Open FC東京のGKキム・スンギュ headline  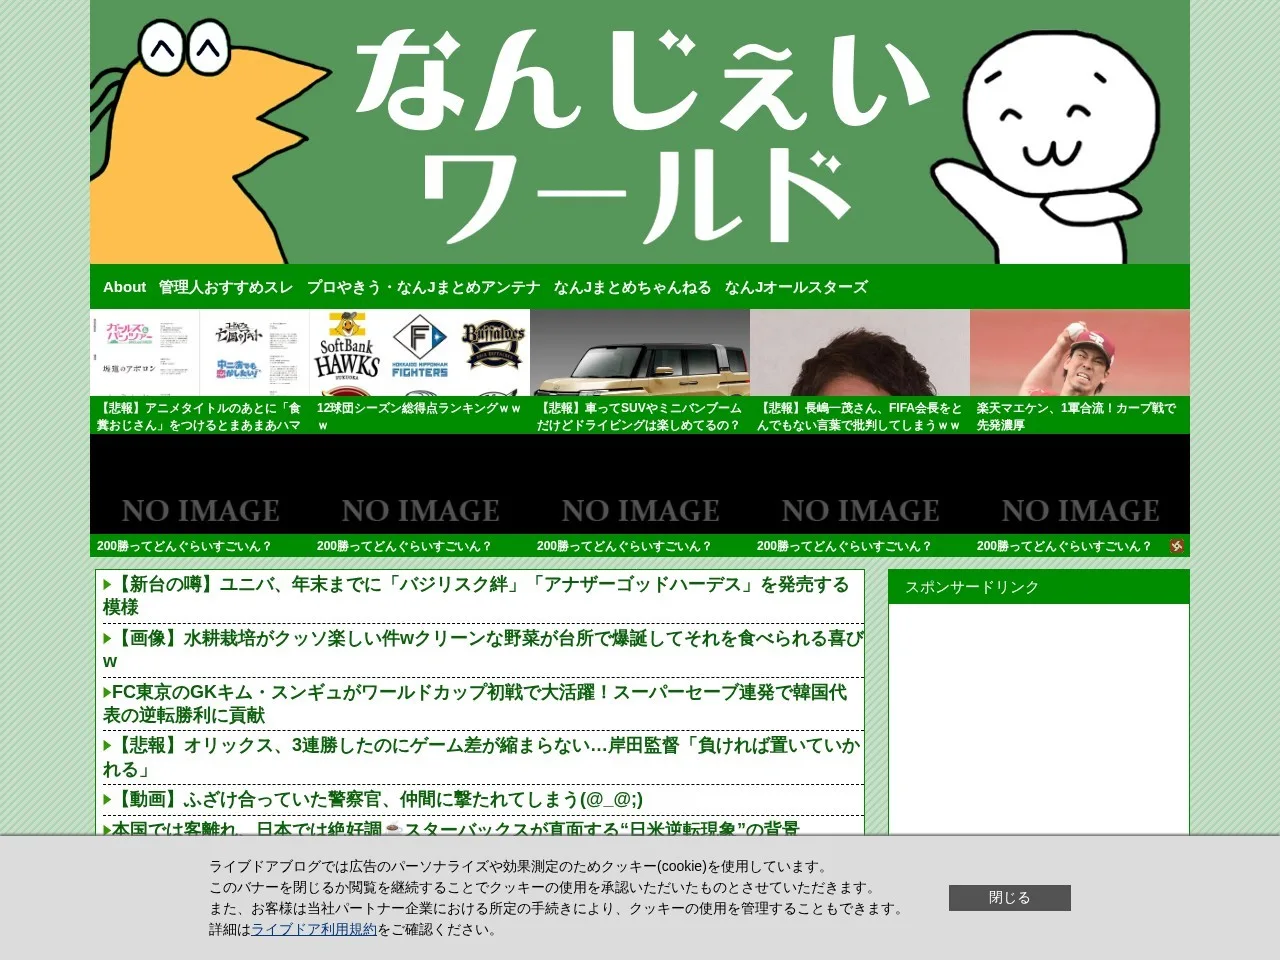(x=475, y=704)
